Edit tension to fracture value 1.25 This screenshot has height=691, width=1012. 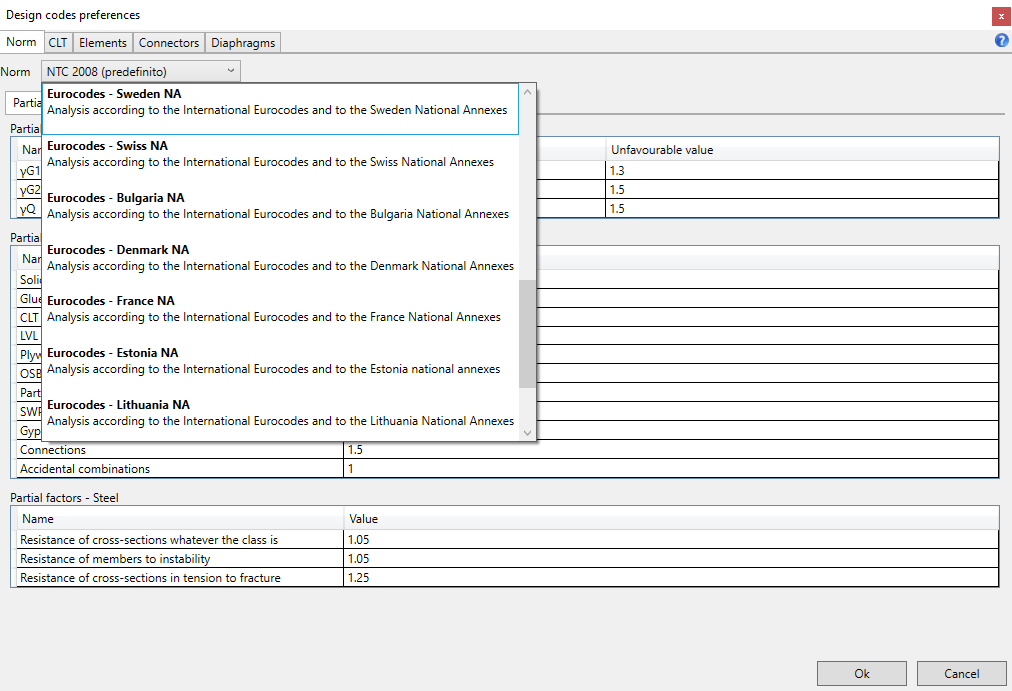click(x=671, y=577)
